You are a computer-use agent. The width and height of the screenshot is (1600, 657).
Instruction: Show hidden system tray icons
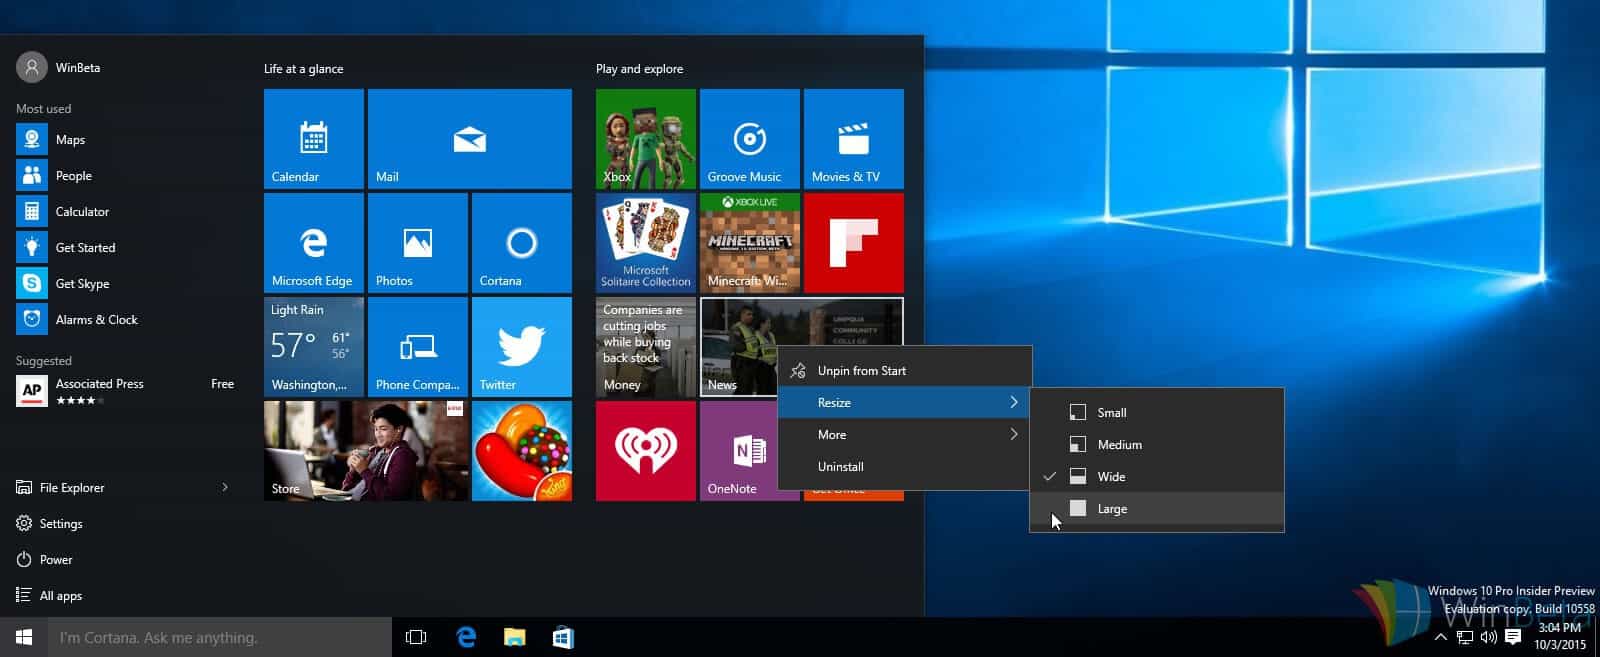1440,637
